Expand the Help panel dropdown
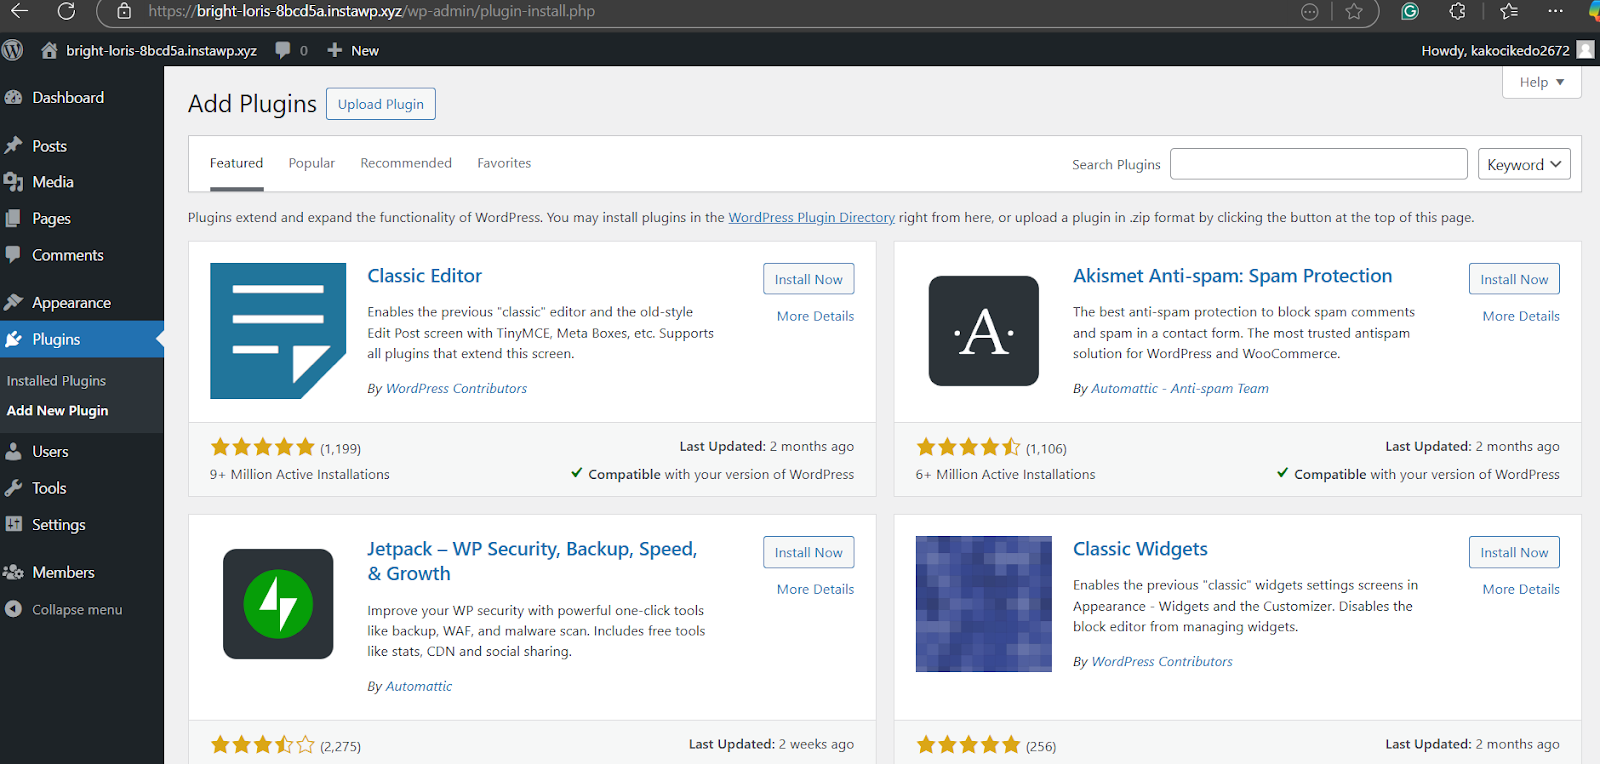 click(x=1541, y=82)
